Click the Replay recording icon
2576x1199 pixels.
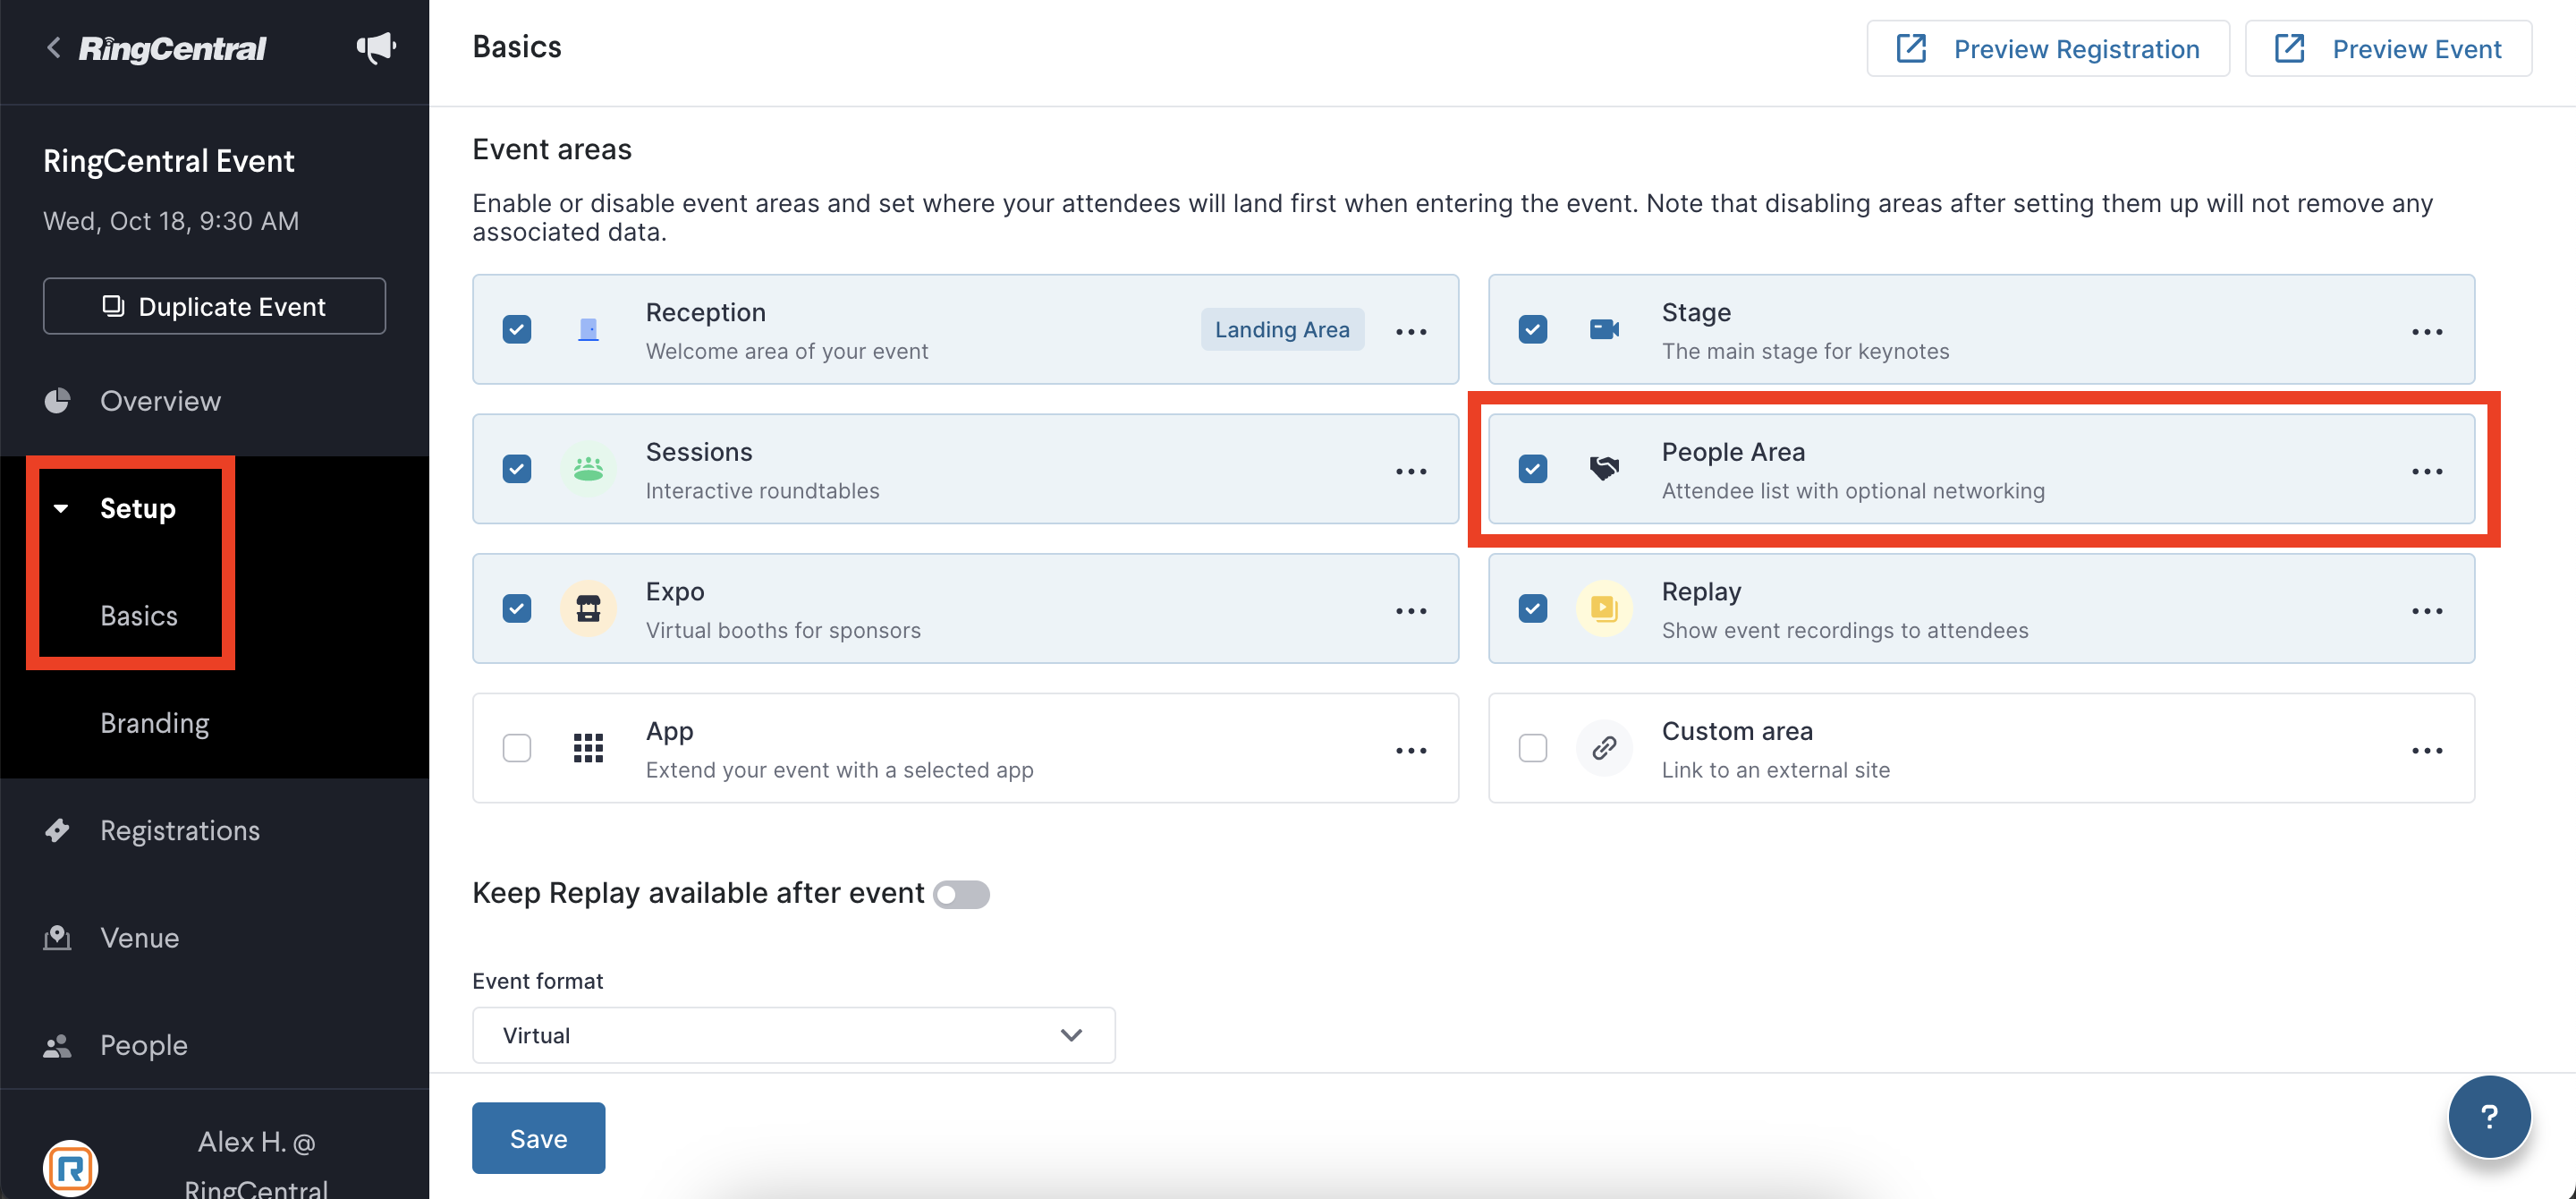click(1604, 608)
